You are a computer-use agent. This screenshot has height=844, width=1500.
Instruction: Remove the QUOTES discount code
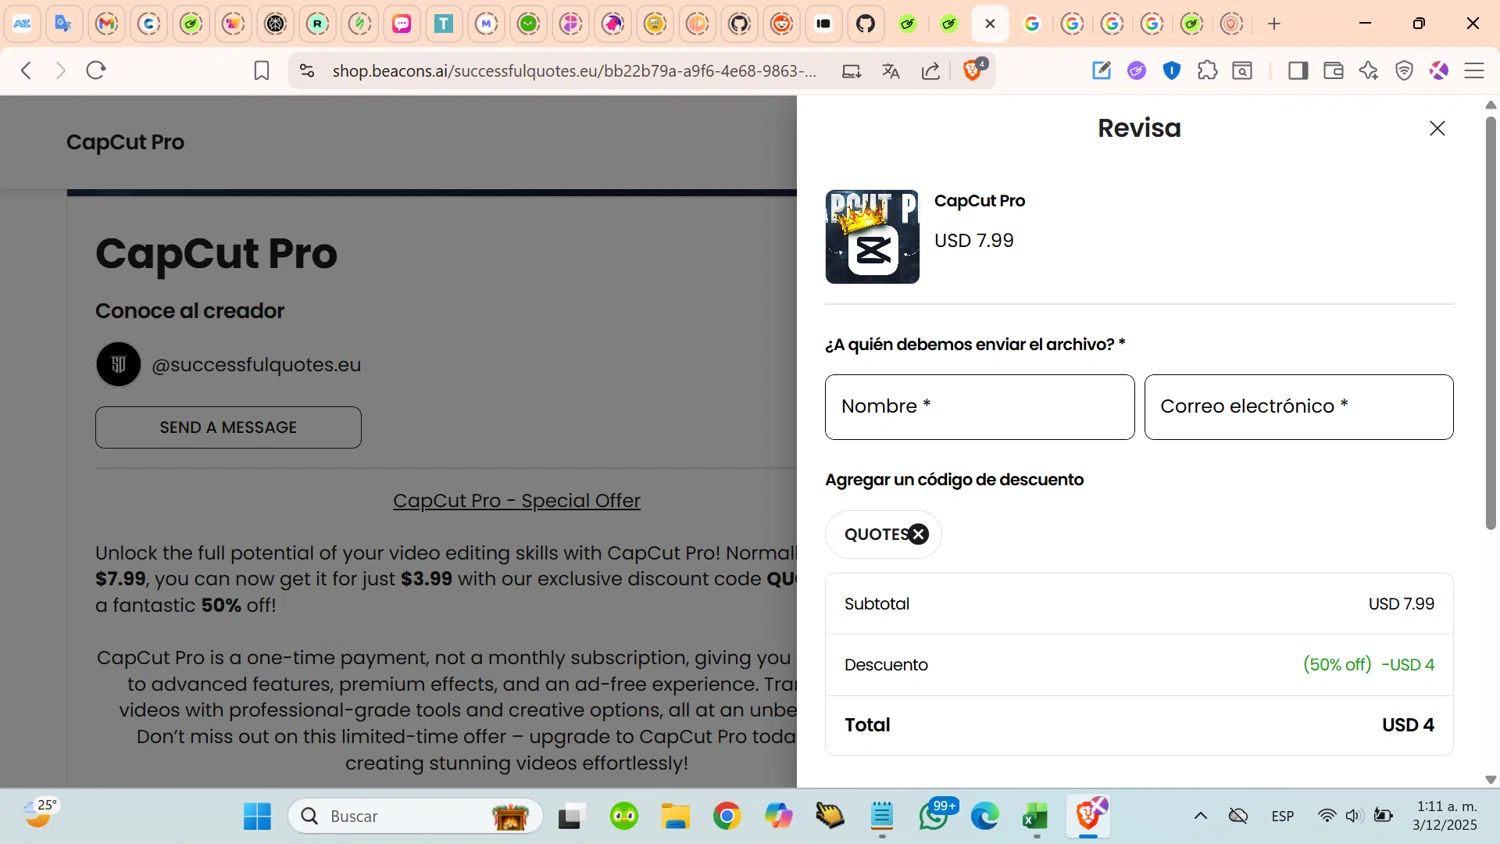point(919,534)
